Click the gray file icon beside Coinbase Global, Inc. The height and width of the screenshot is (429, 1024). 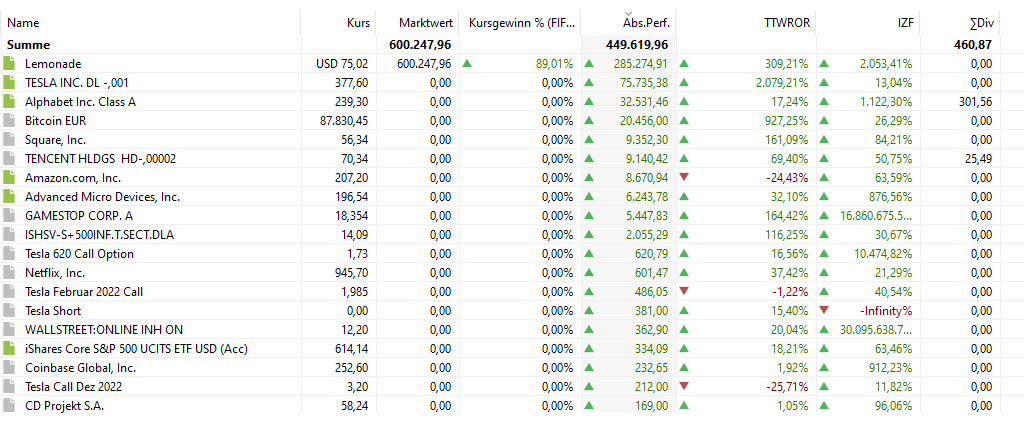click(8, 368)
